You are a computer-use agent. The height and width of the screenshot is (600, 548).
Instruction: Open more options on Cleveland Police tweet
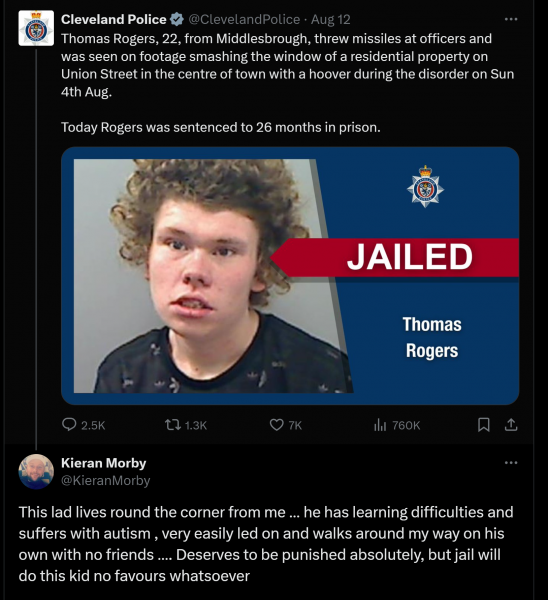coord(511,19)
